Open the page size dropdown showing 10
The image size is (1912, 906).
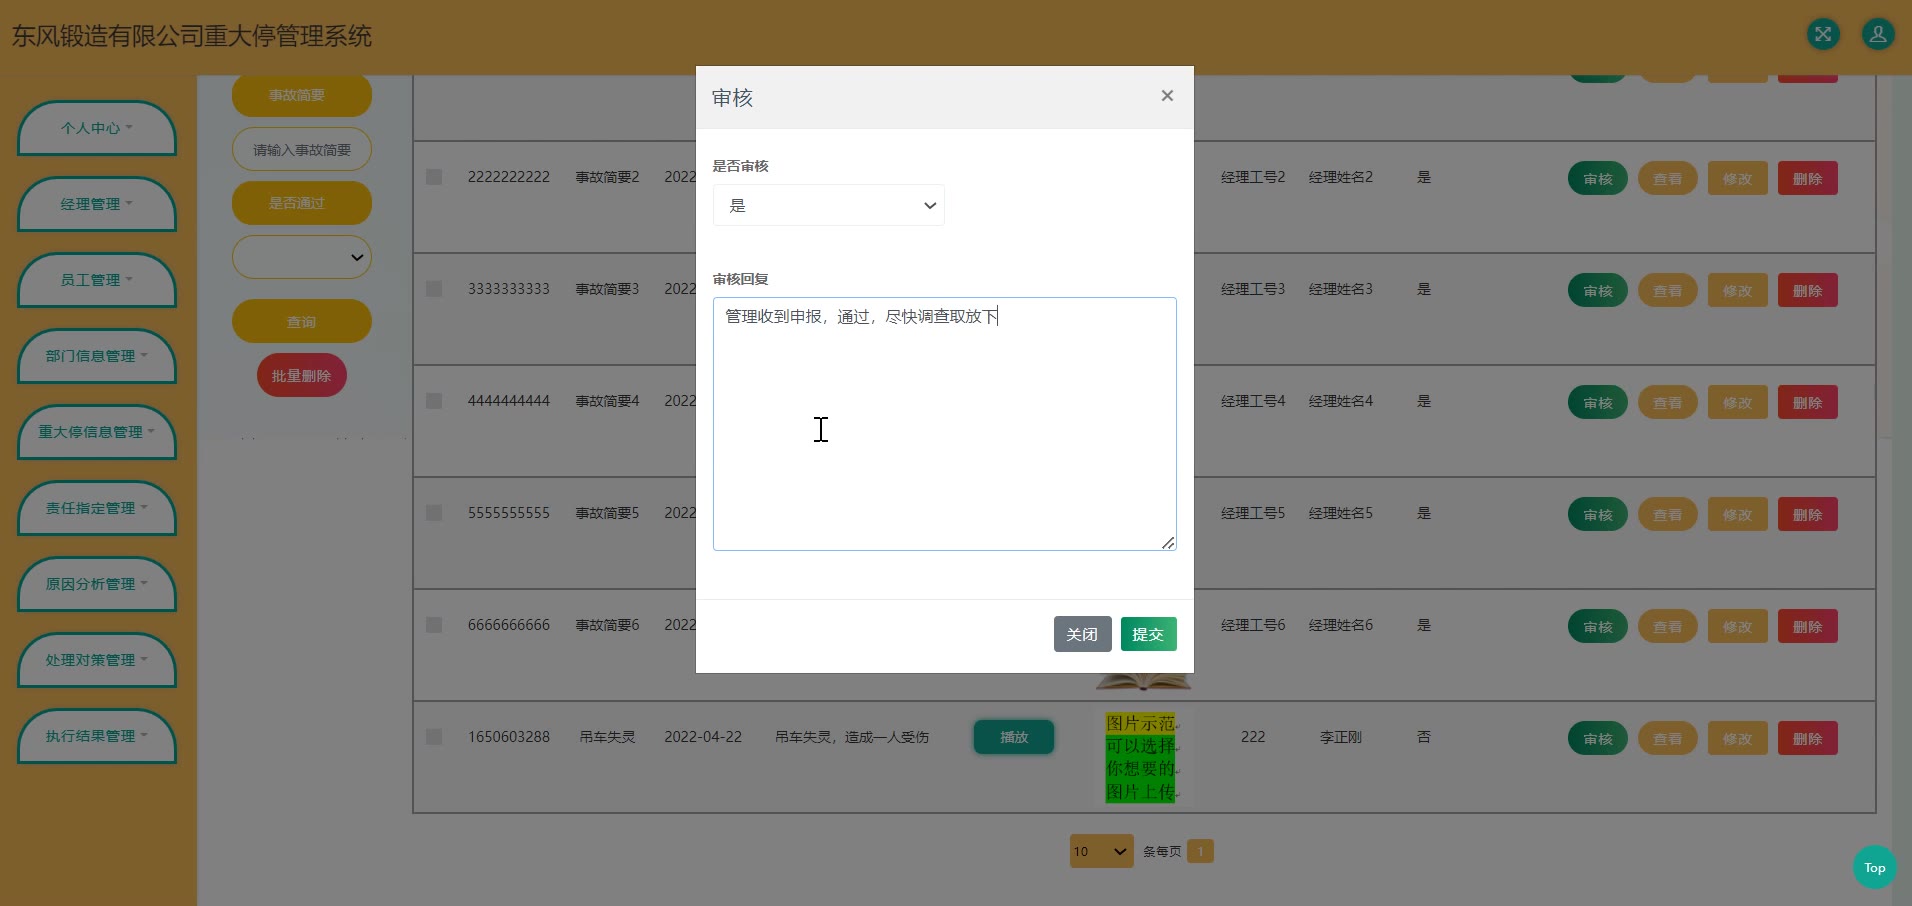(x=1100, y=851)
